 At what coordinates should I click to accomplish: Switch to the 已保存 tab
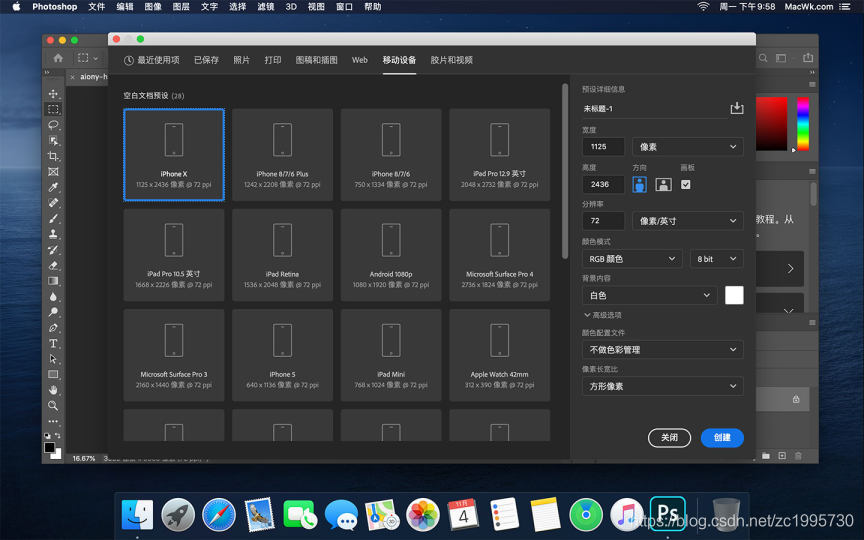(206, 60)
